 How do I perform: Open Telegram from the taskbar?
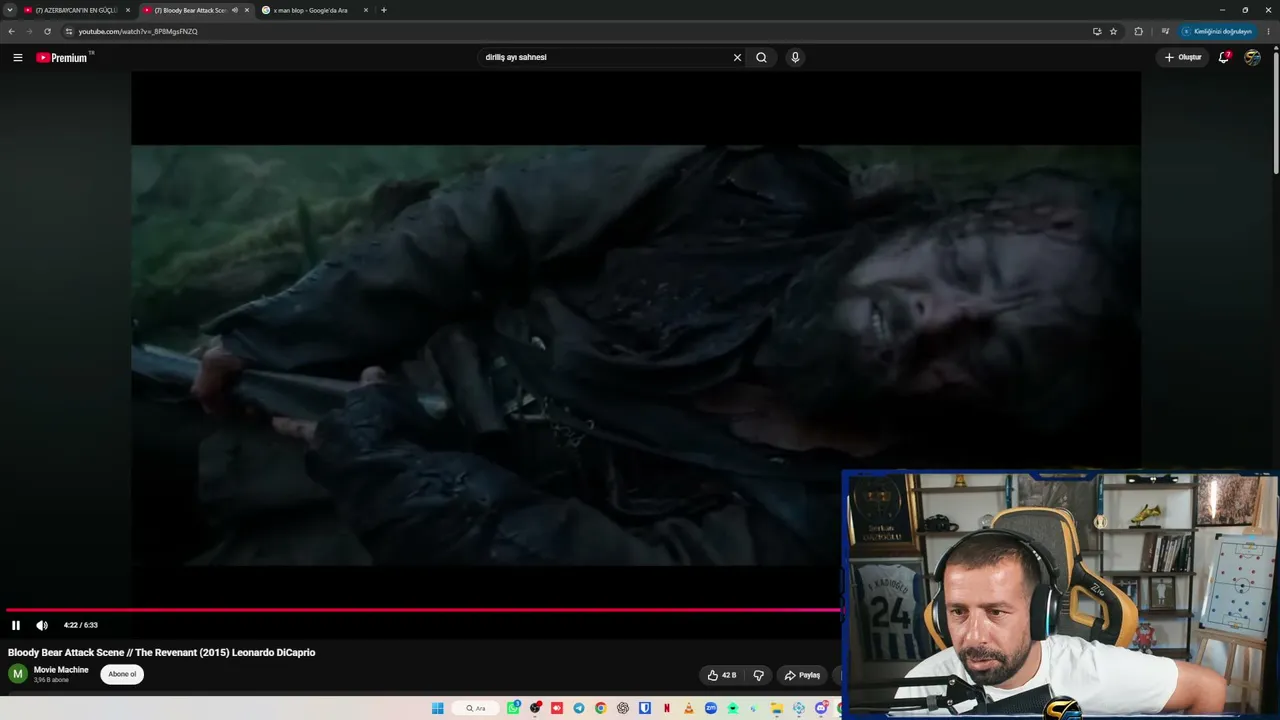[579, 708]
